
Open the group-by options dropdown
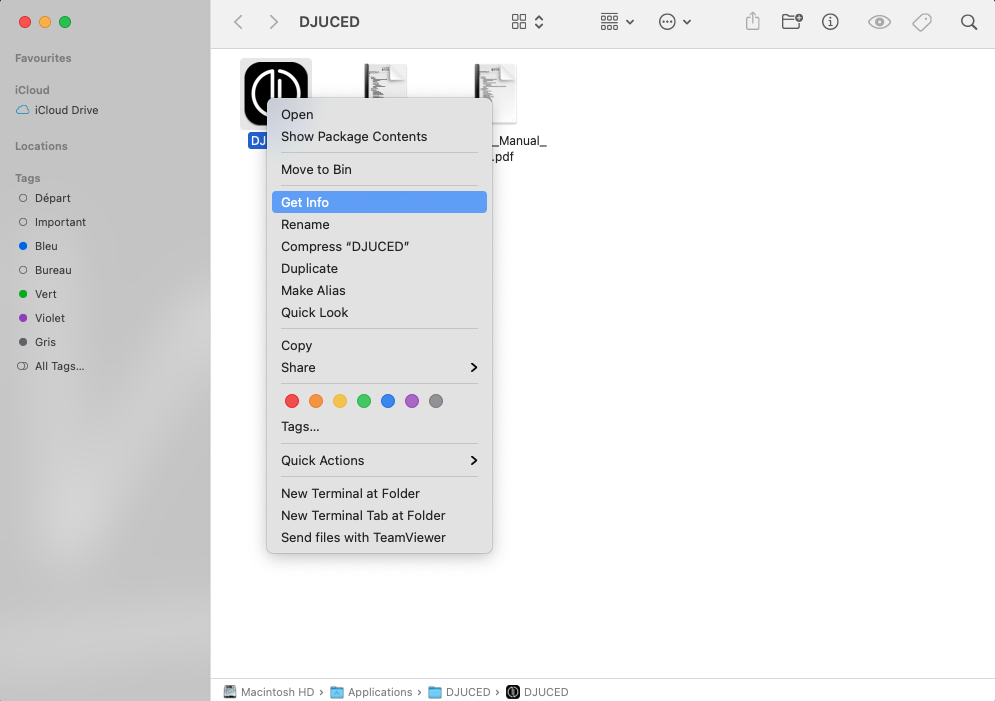click(617, 22)
